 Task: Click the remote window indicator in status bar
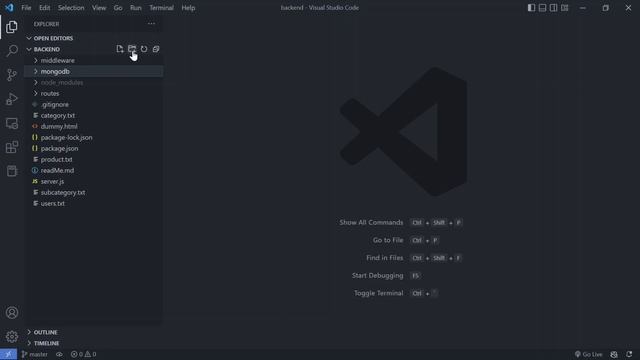pyautogui.click(x=8, y=354)
